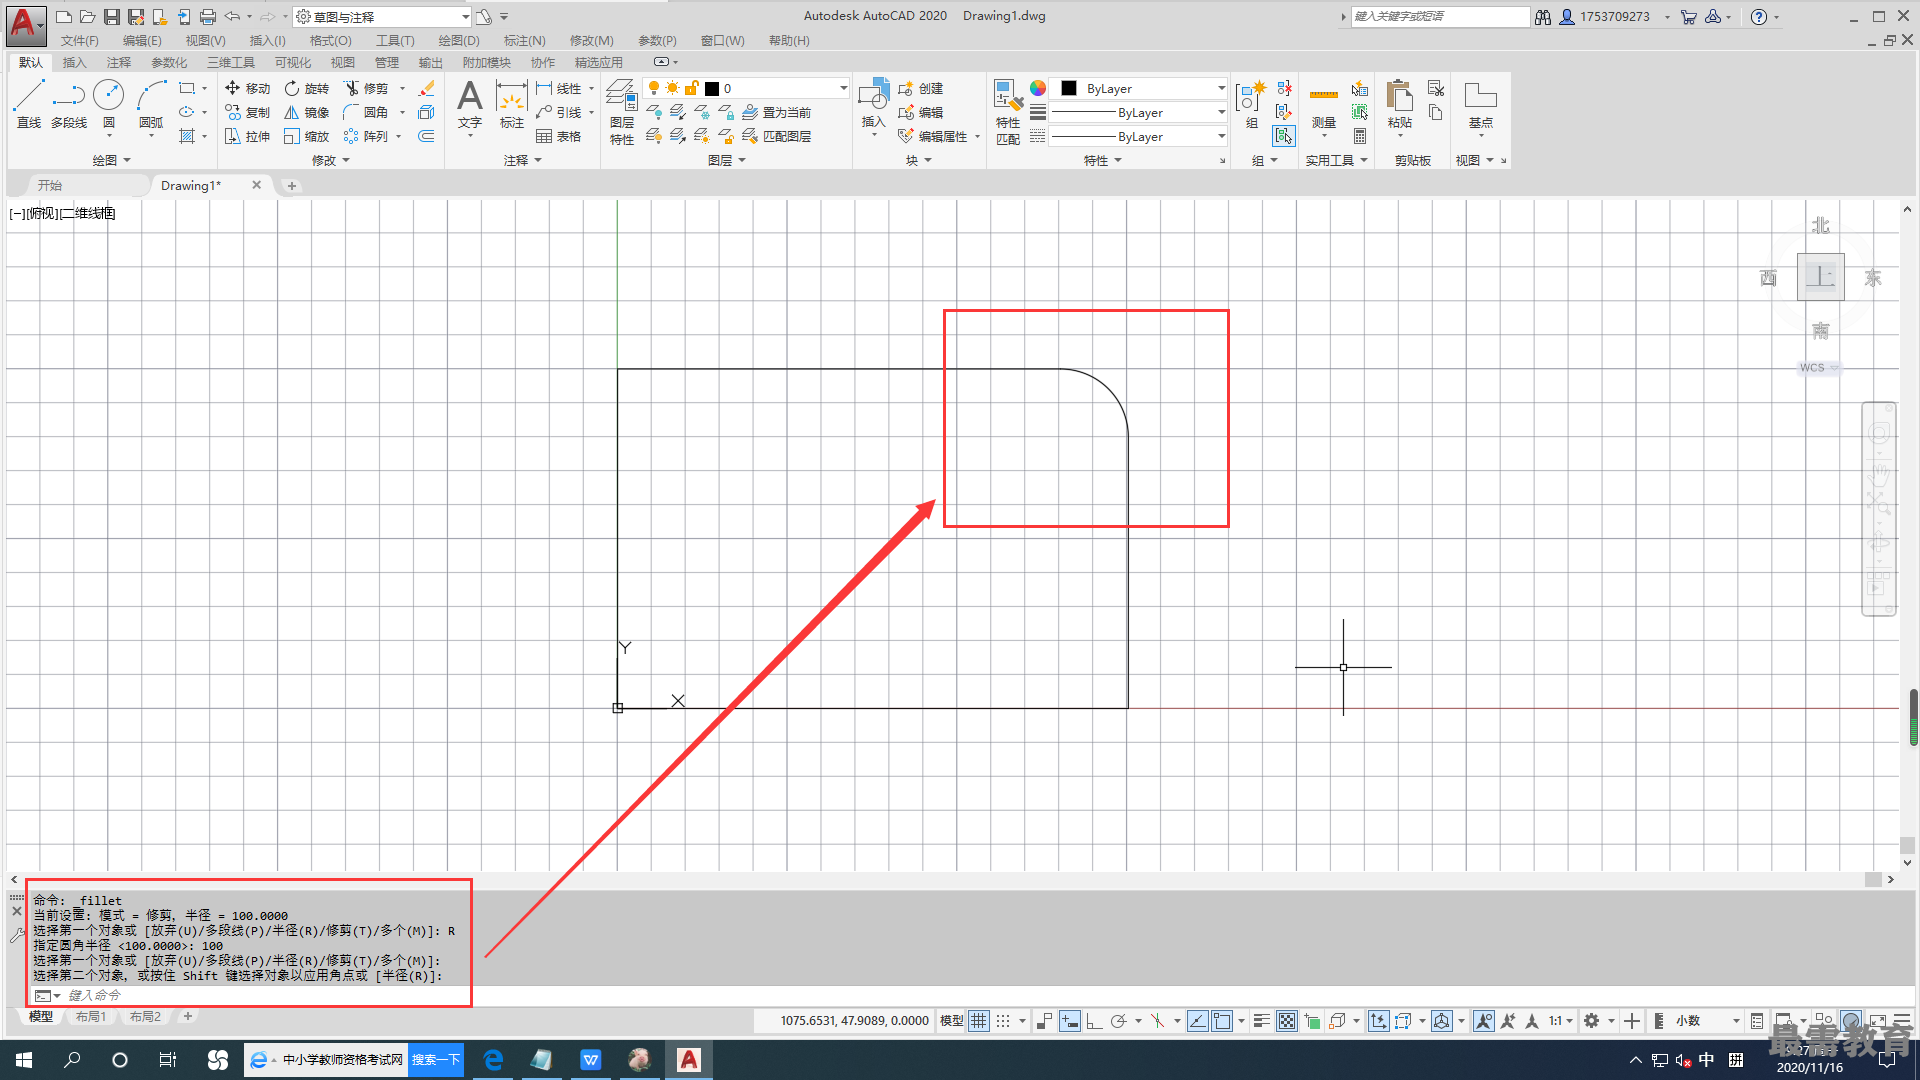Open the 小数 units dropdown in status bar
1920x1080 pixels.
tap(1708, 1021)
